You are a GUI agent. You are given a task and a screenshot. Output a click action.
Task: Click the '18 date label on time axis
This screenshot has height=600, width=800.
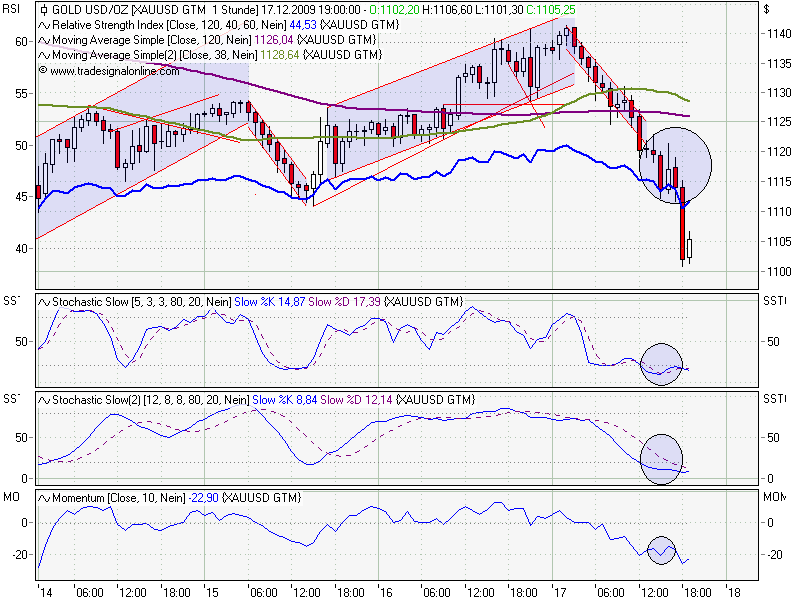click(x=734, y=592)
